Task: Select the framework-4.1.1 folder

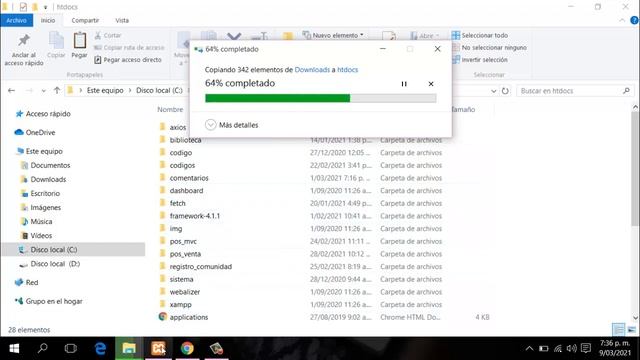Action: (x=195, y=216)
